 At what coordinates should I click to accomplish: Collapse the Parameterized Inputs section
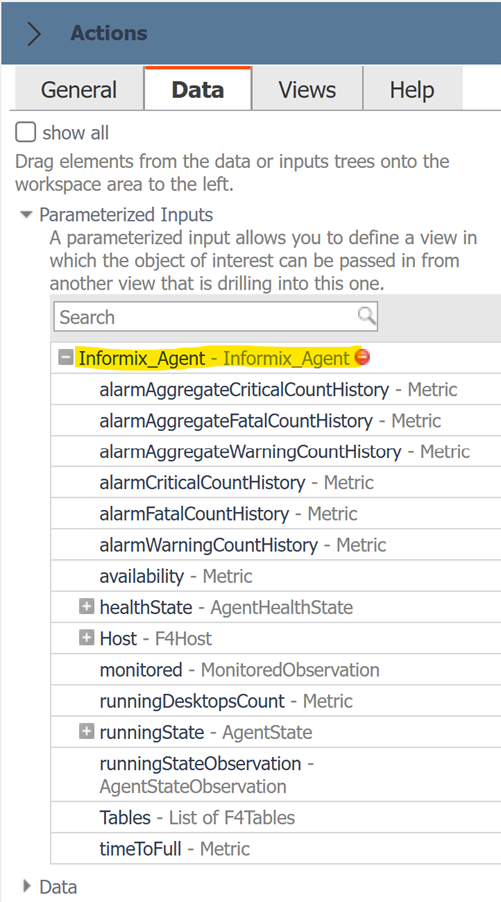pyautogui.click(x=26, y=215)
